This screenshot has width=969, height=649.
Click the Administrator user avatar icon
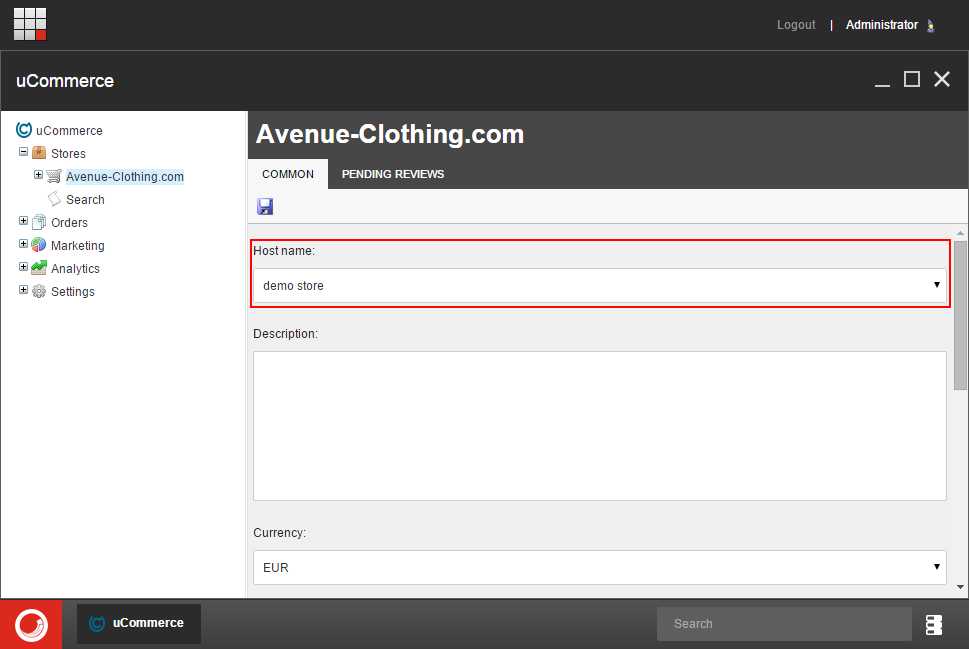click(x=931, y=25)
